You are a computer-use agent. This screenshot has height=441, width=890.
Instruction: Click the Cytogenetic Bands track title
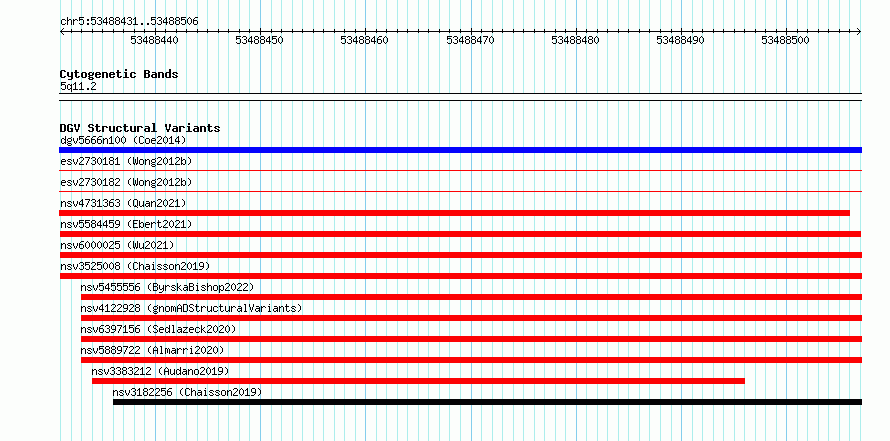coord(119,74)
